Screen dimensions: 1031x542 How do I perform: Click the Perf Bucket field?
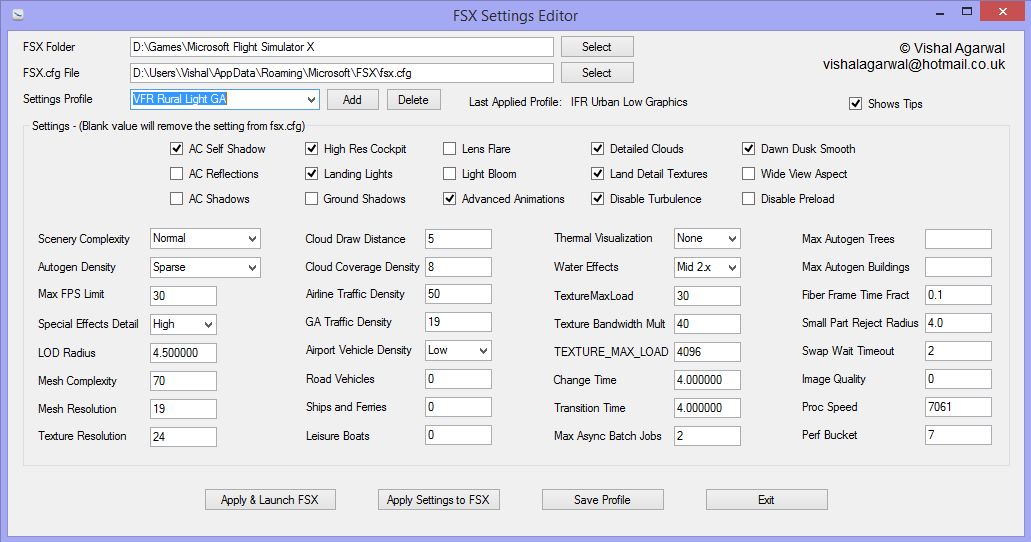pos(958,435)
